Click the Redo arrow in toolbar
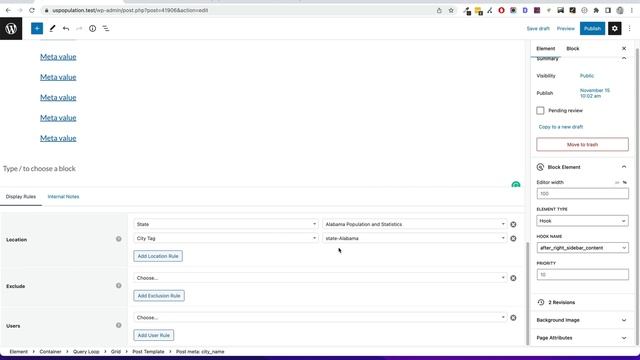 click(x=79, y=29)
